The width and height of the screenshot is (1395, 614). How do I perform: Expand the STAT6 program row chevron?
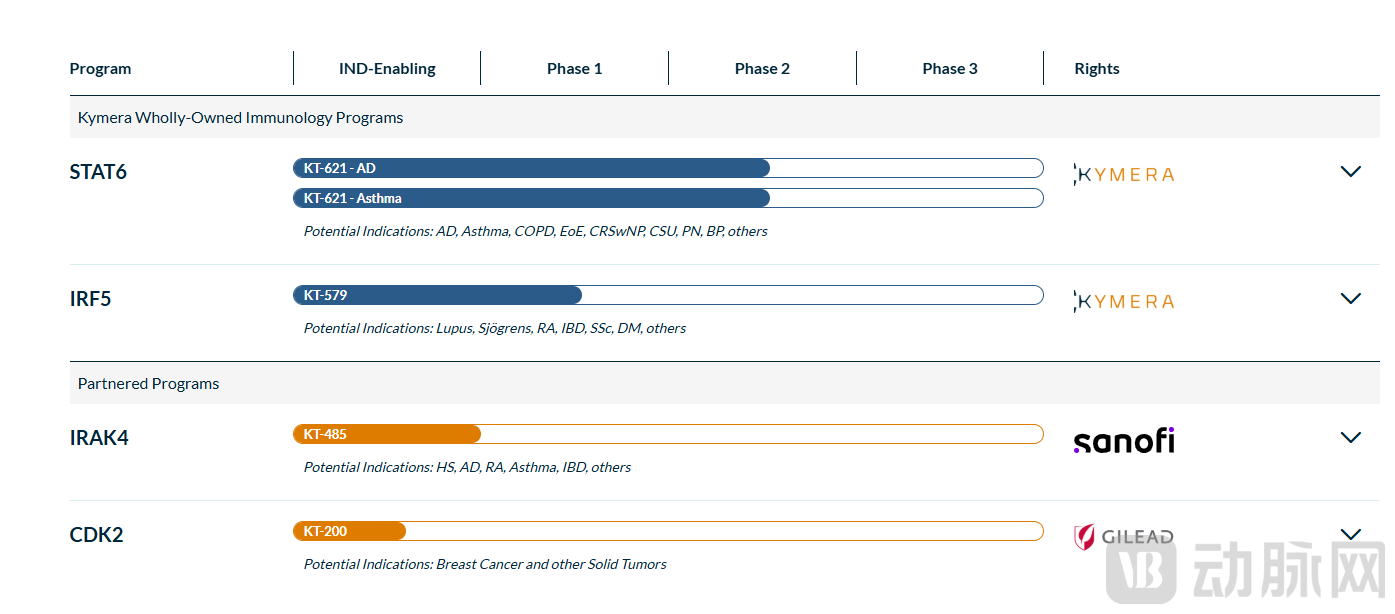[1350, 172]
